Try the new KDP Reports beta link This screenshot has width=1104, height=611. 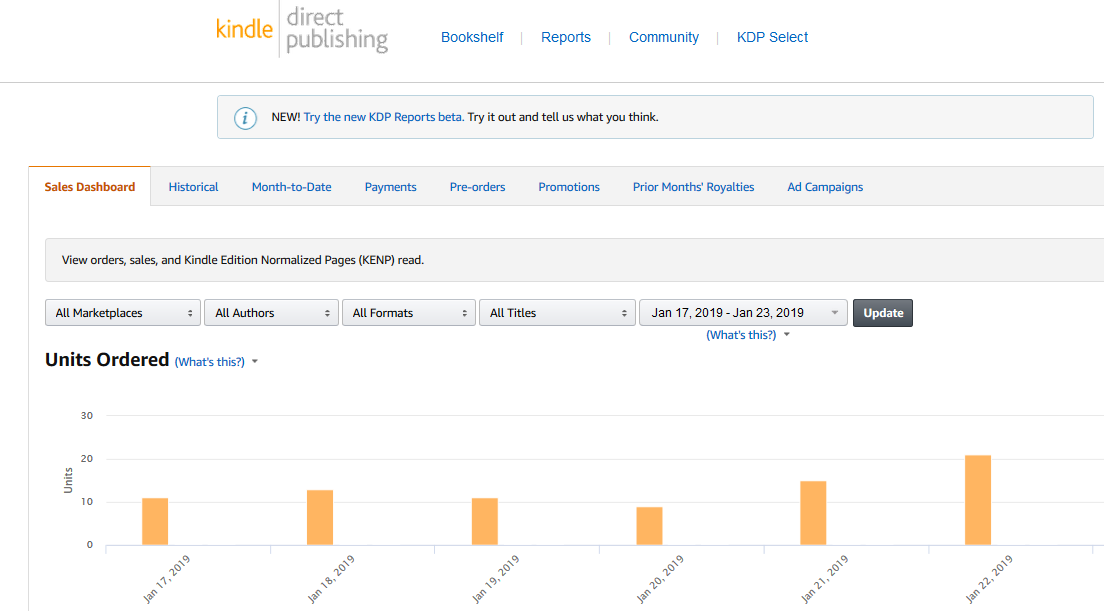pos(384,117)
